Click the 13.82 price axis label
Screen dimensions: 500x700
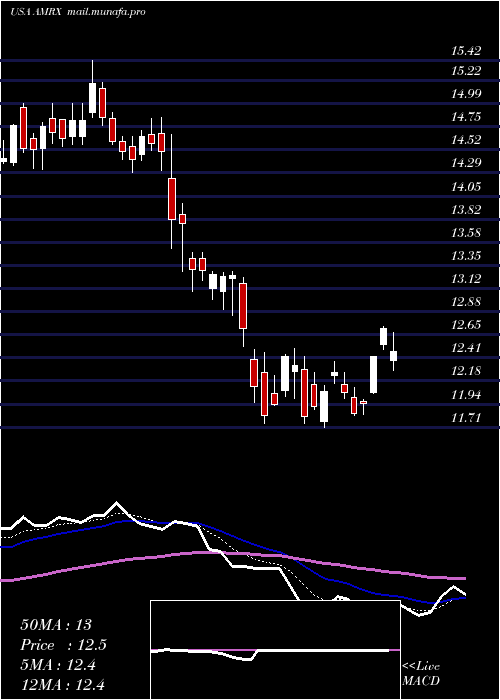coord(466,209)
